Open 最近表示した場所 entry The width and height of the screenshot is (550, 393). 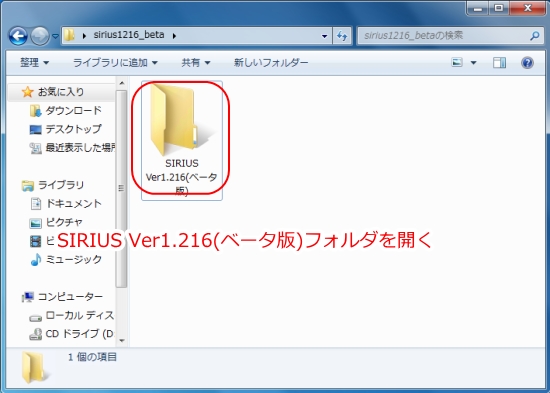[80, 147]
